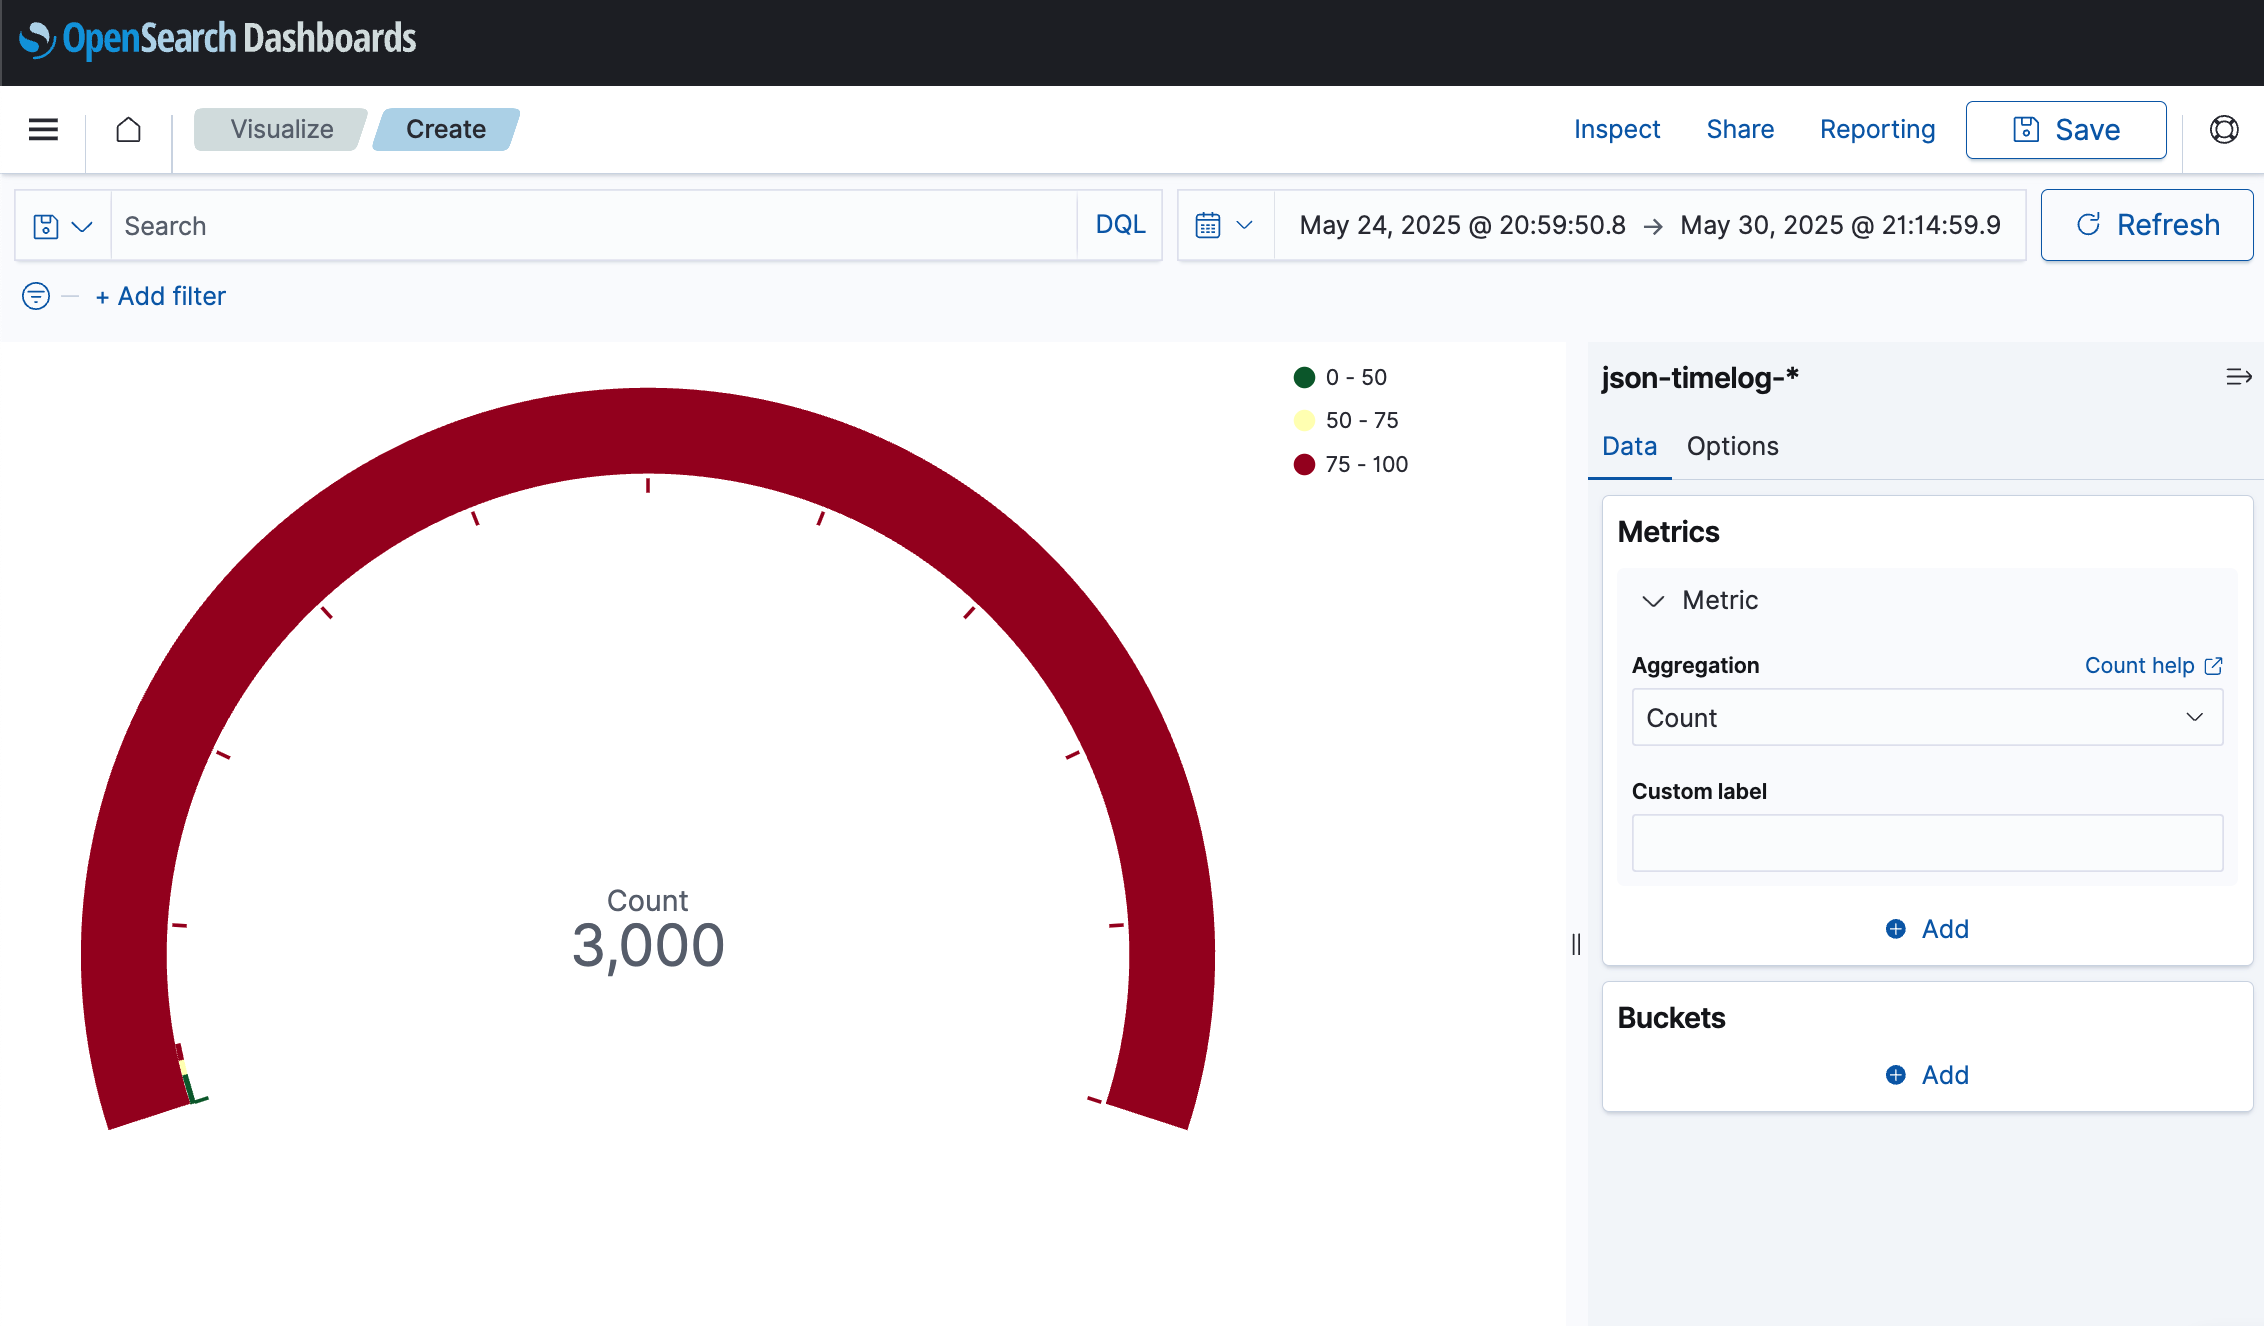Open the Aggregation Count dropdown
The image size is (2264, 1326).
pos(1926,717)
